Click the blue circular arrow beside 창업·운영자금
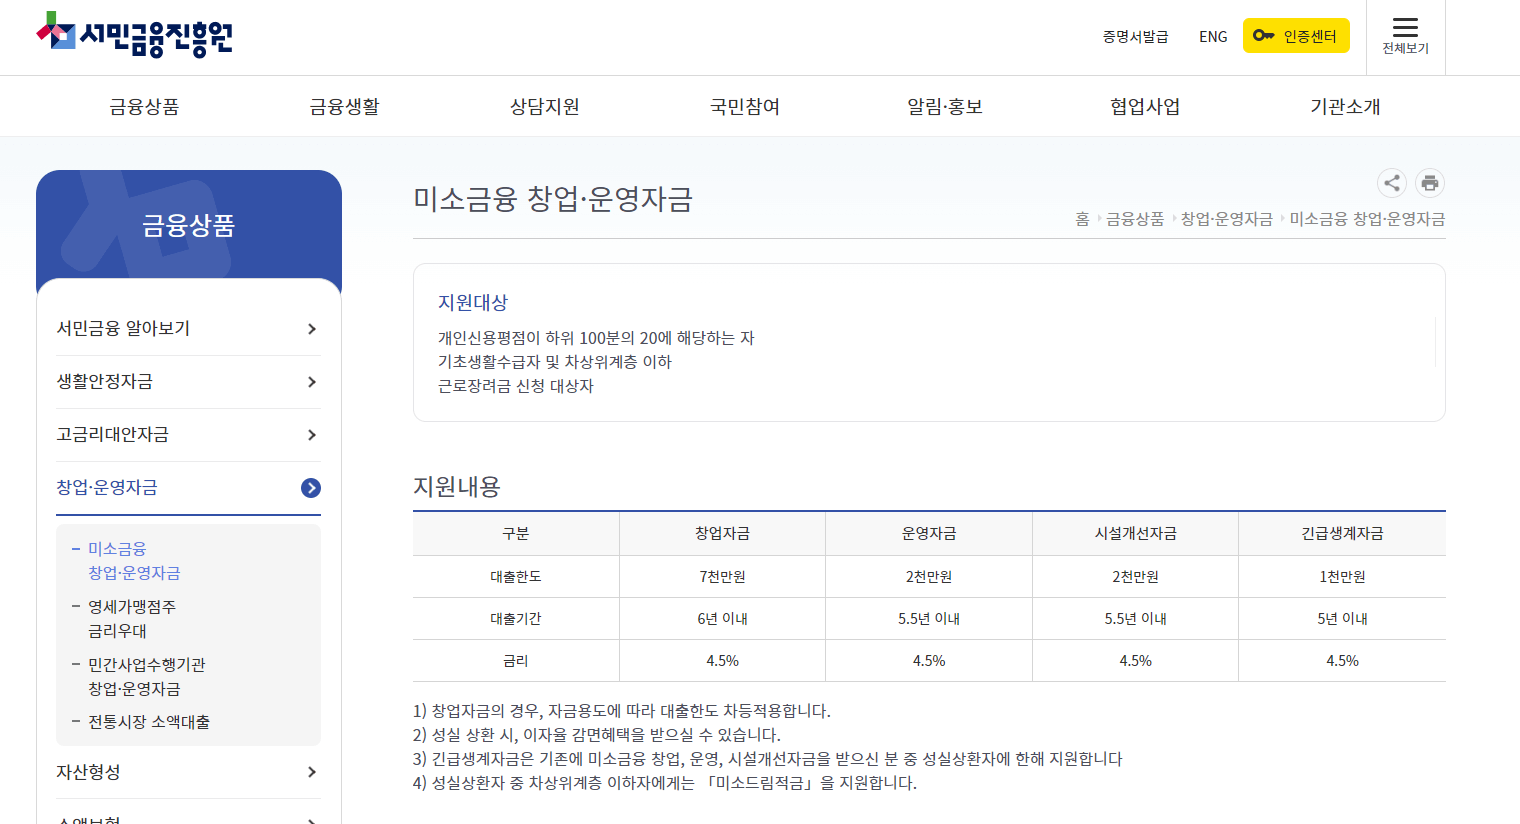The image size is (1520, 824). coord(312,488)
